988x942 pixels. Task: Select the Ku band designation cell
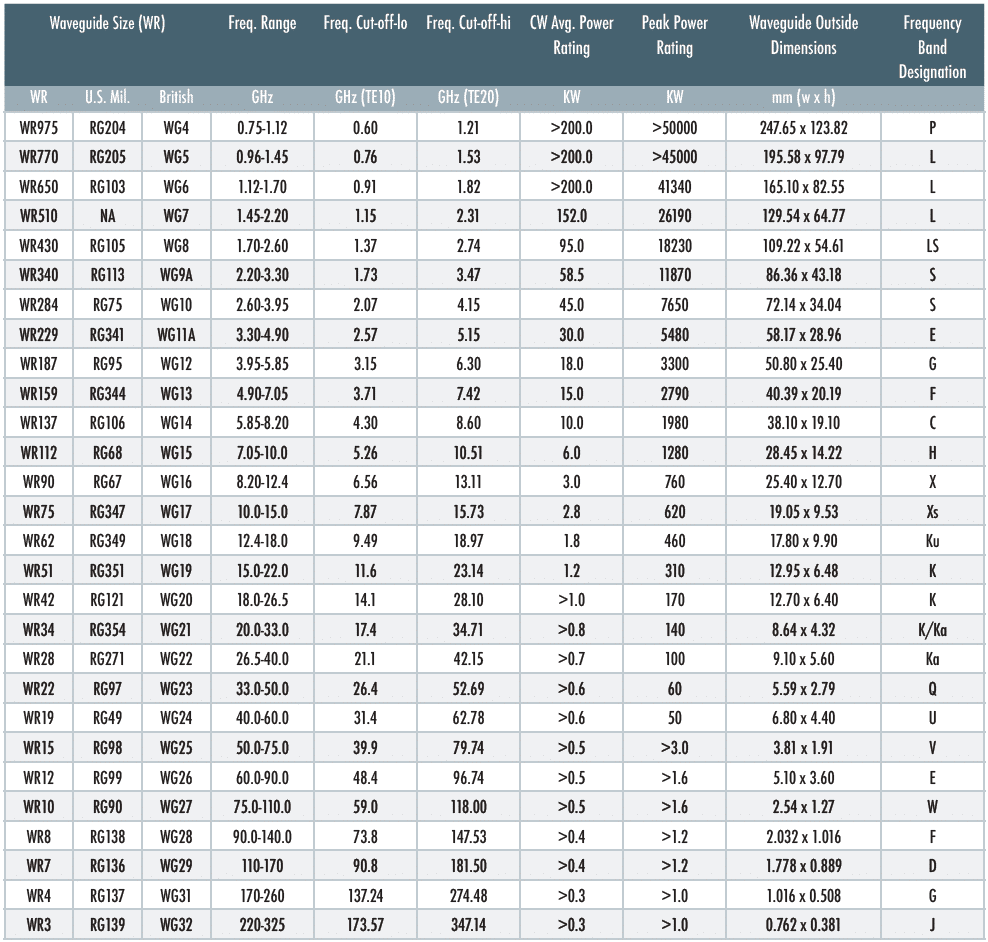931,541
